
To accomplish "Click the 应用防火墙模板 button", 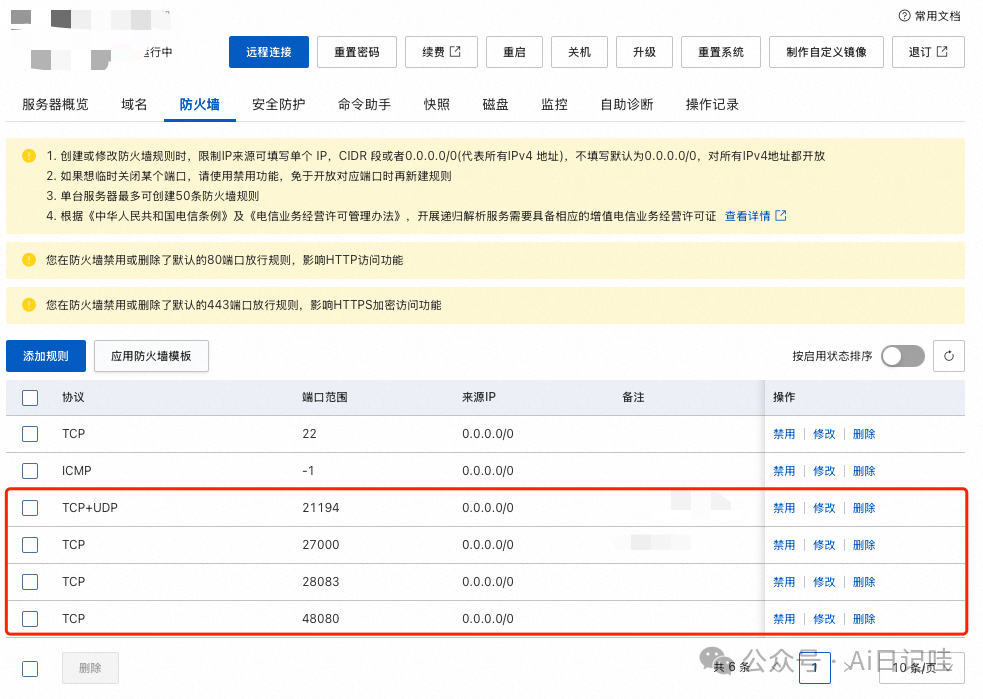I will coord(151,356).
